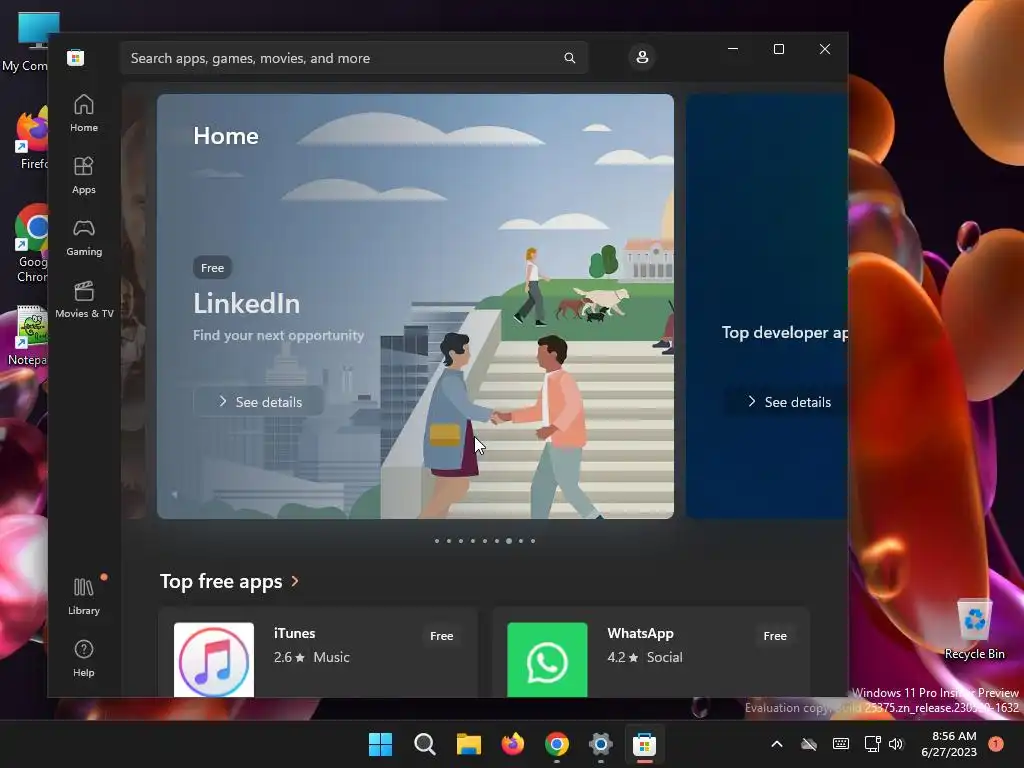This screenshot has width=1024, height=768.
Task: Open the Apps section in sidebar
Action: 84,175
